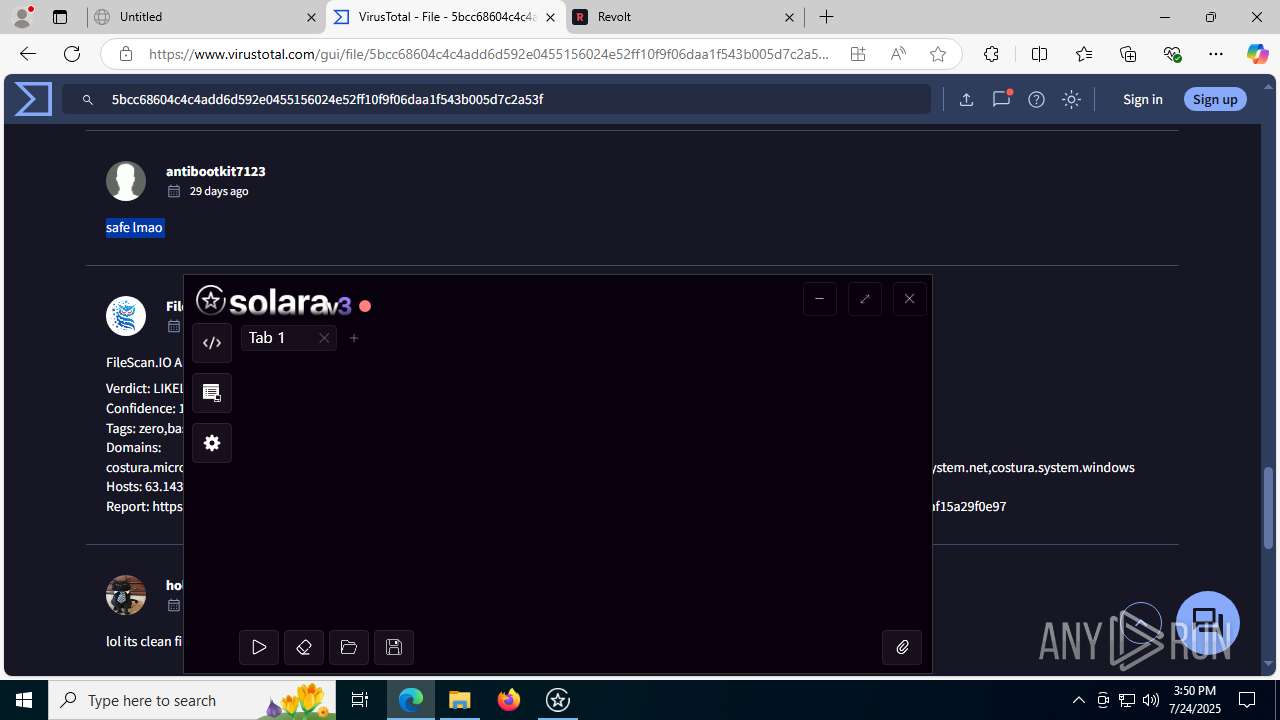Viewport: 1280px width, 720px height.
Task: Open Task View on the taskbar
Action: coord(360,700)
